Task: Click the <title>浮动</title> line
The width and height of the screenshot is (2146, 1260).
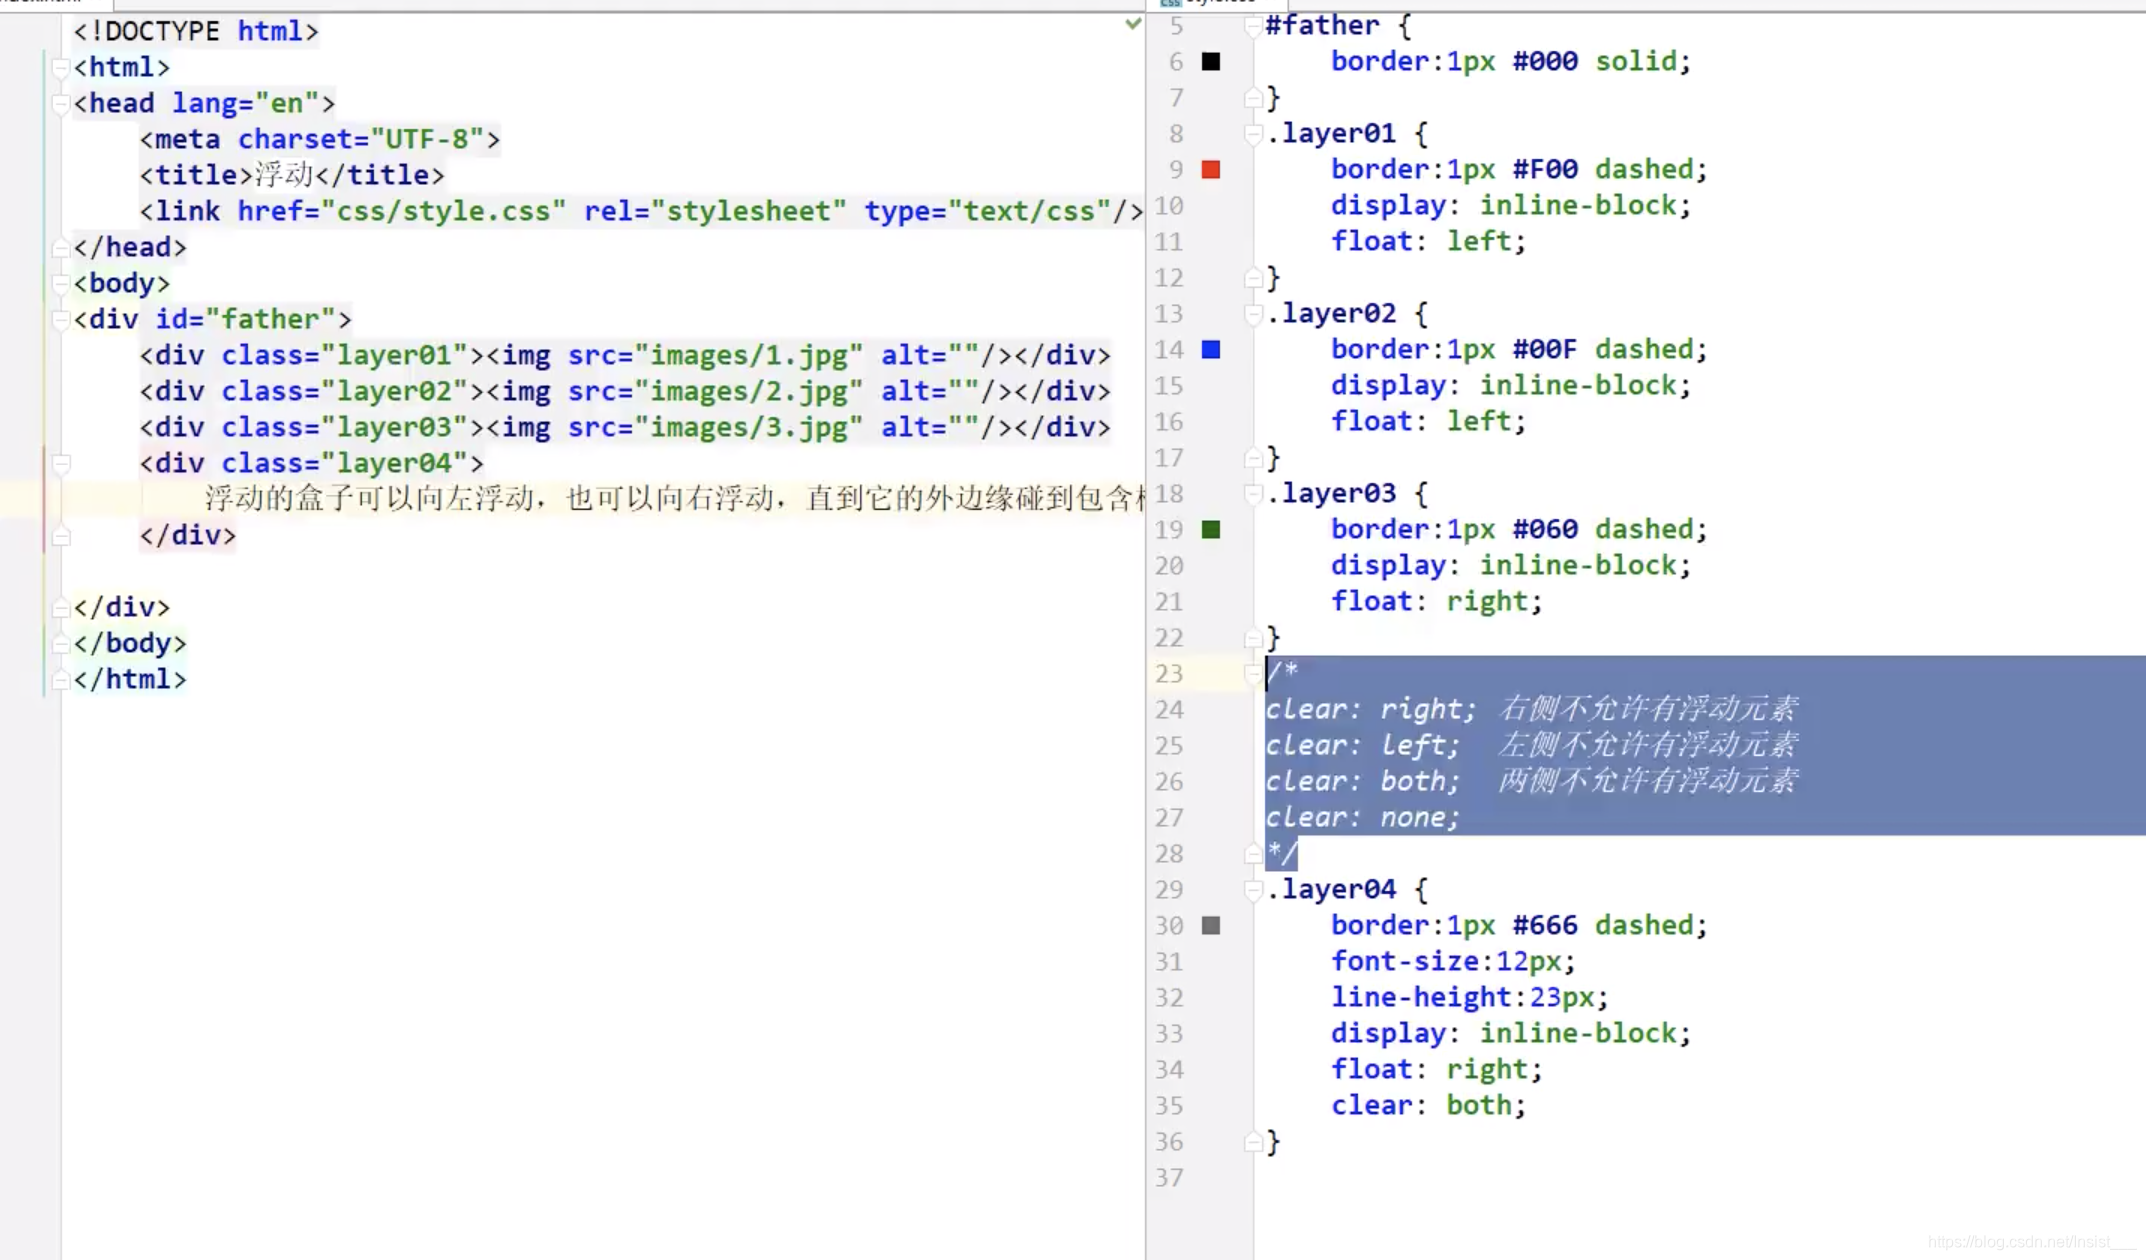Action: coord(292,176)
